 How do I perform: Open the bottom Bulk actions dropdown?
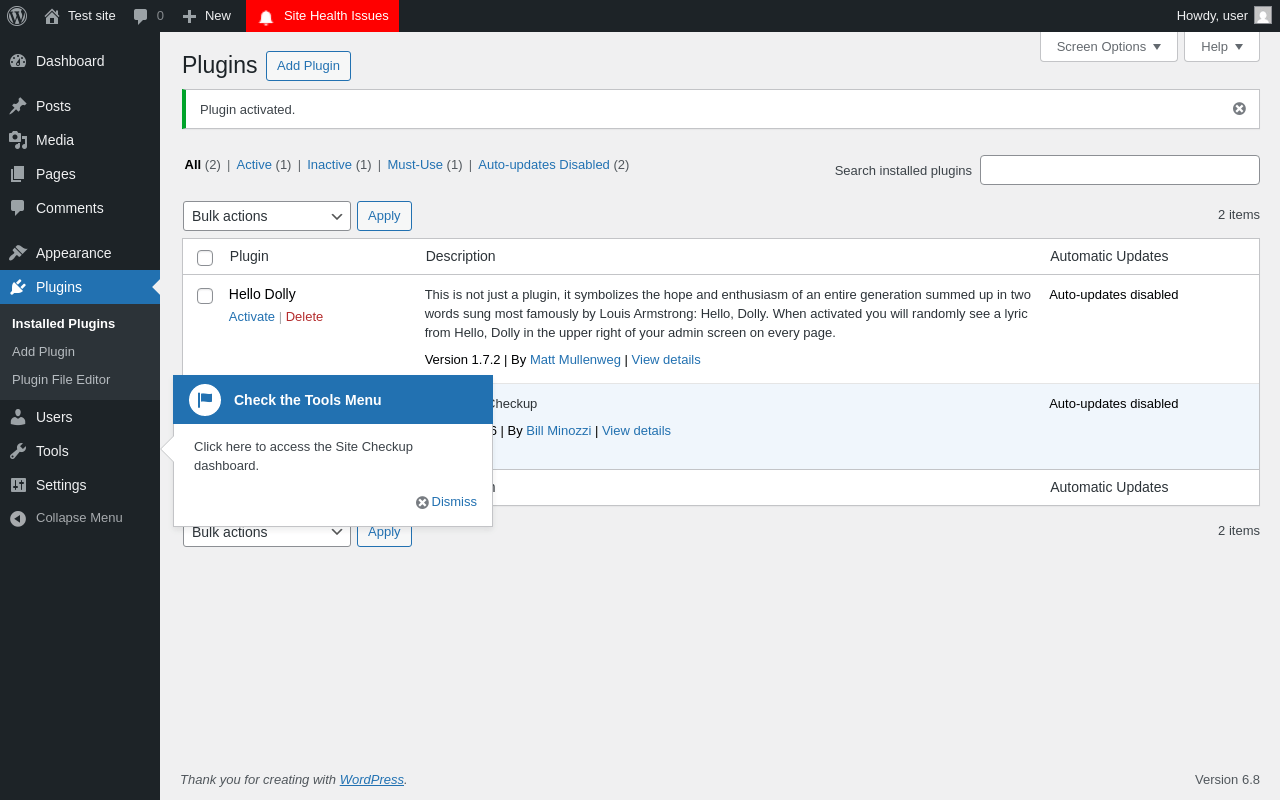[x=267, y=532]
